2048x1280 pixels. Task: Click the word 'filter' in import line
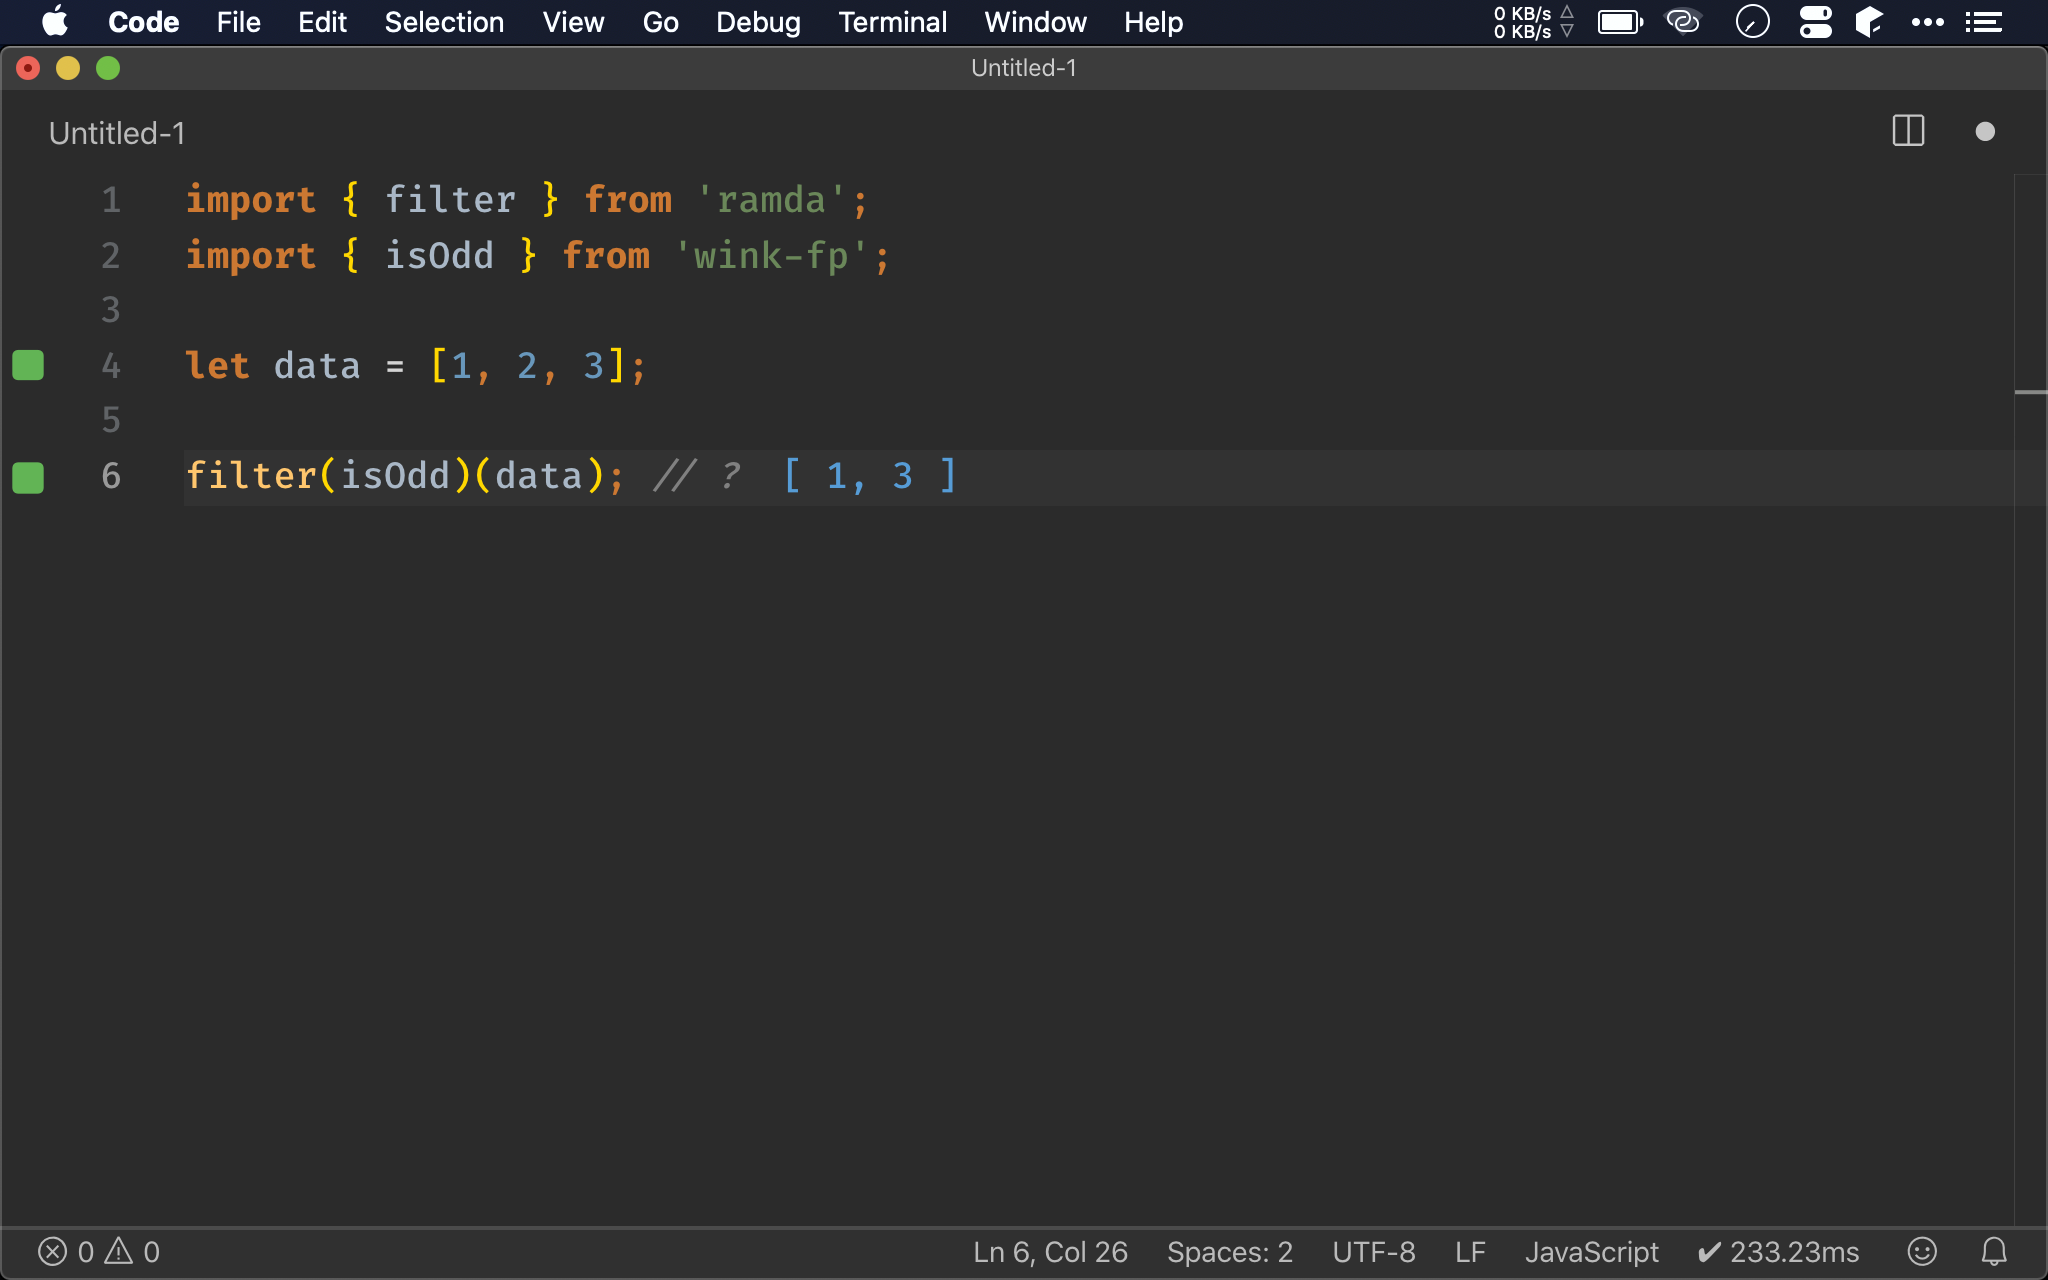(450, 200)
